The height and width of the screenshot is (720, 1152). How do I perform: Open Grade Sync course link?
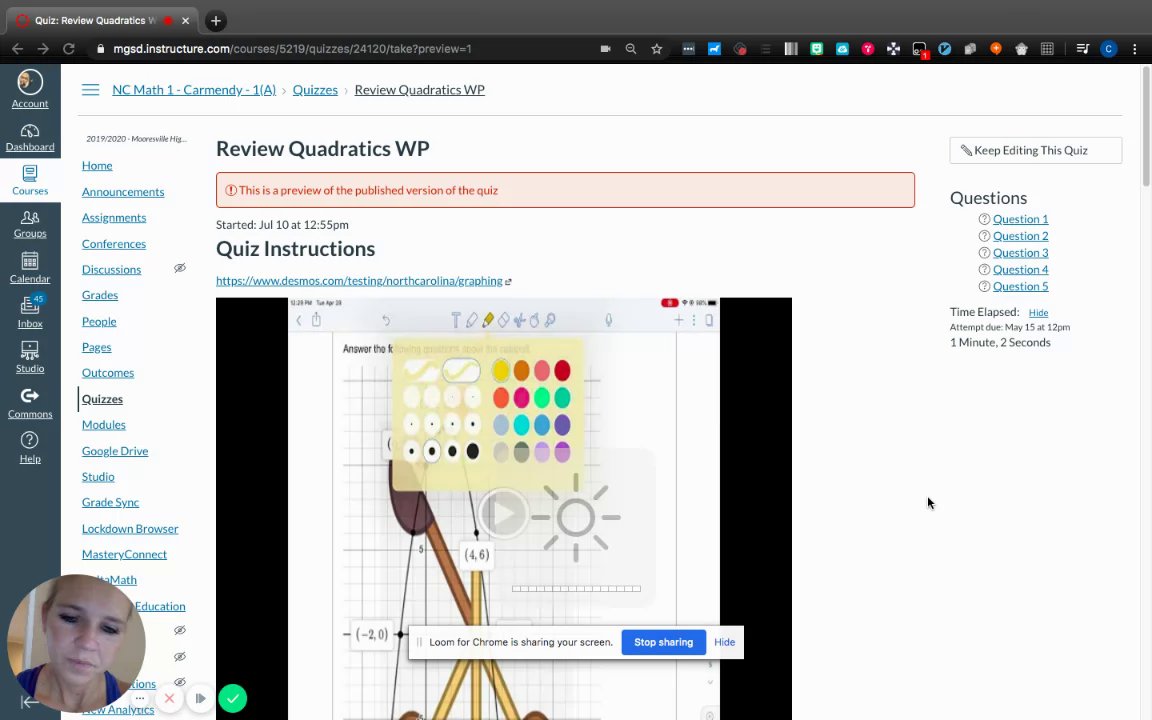[110, 503]
